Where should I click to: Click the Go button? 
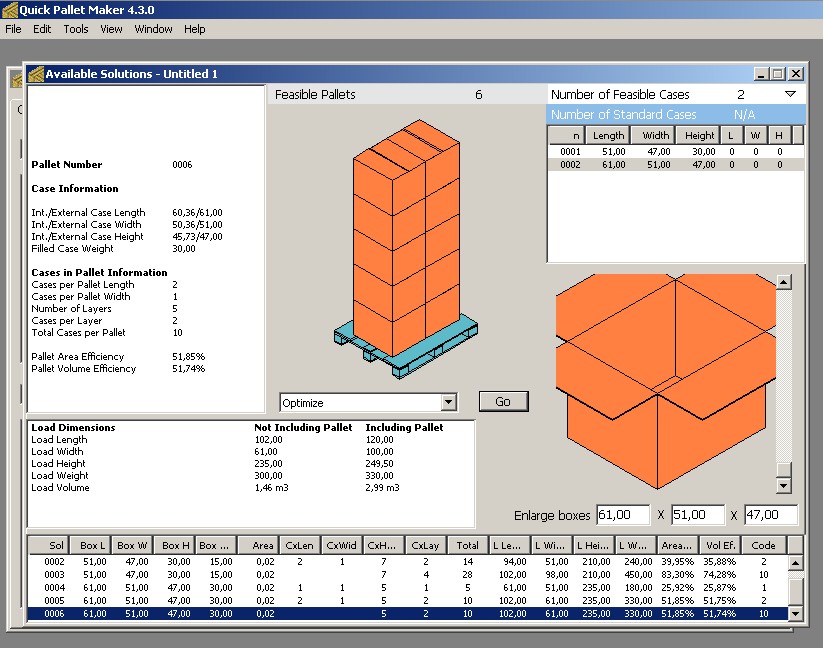503,401
